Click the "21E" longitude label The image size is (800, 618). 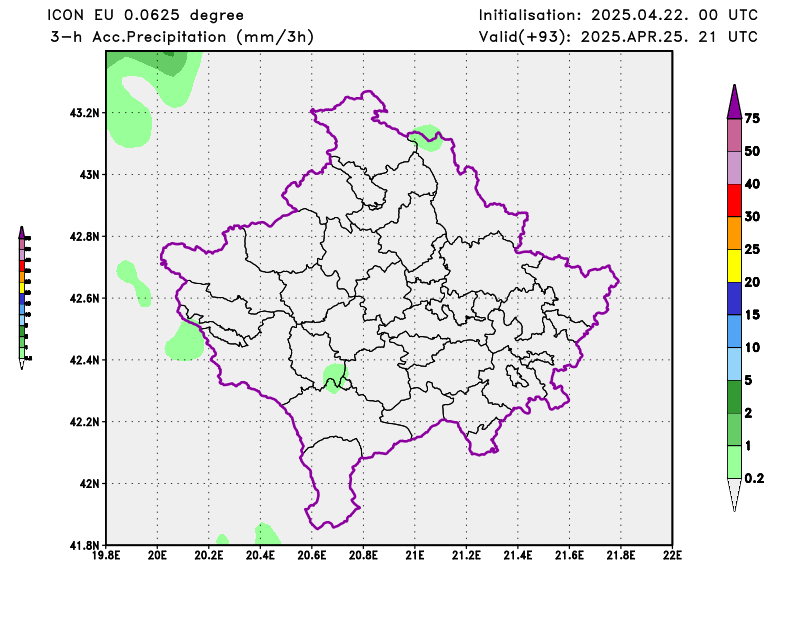(415, 555)
